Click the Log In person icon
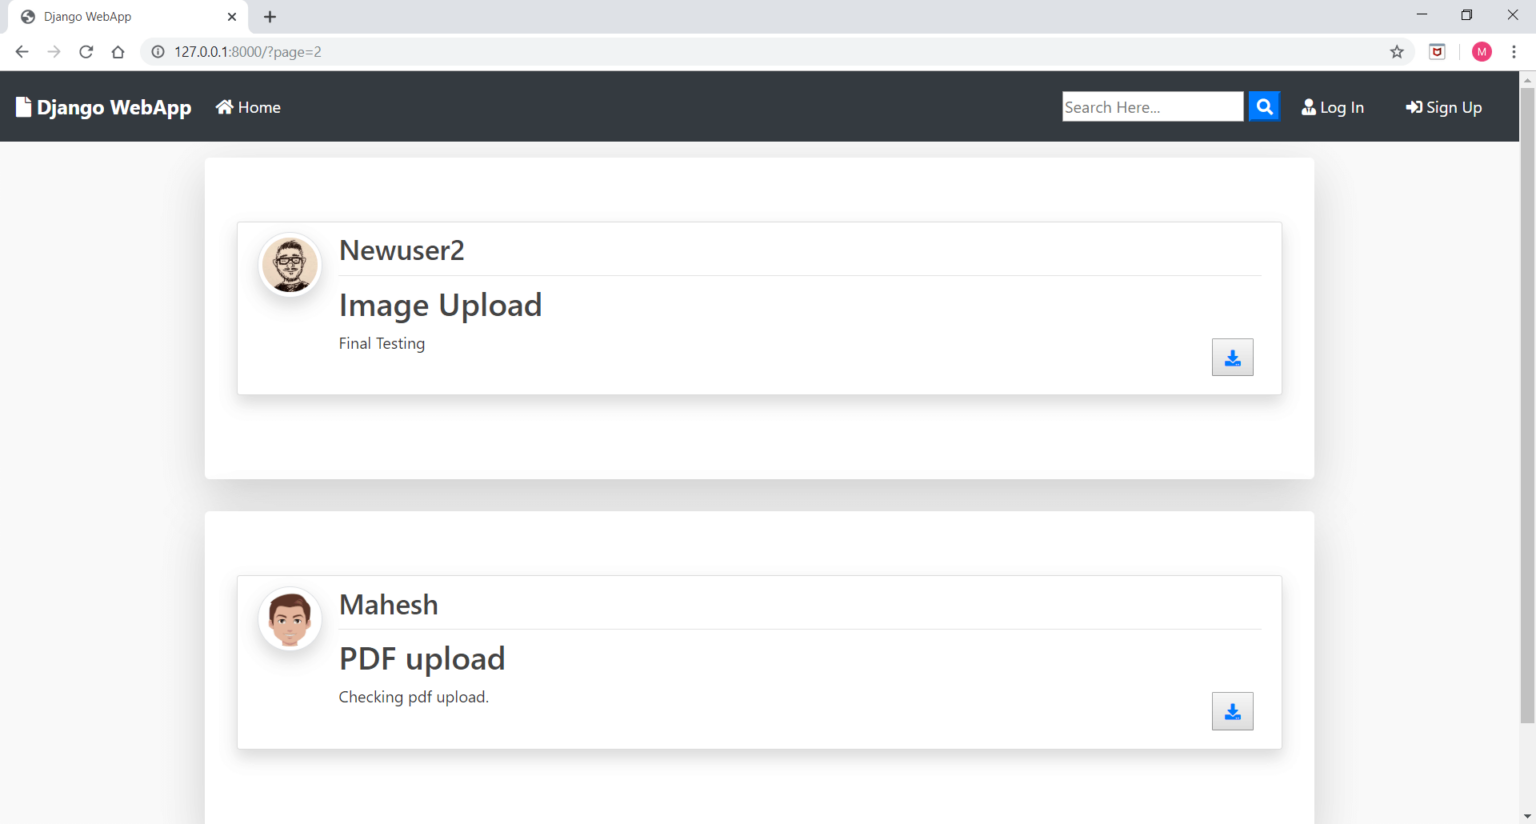This screenshot has width=1536, height=824. point(1308,106)
